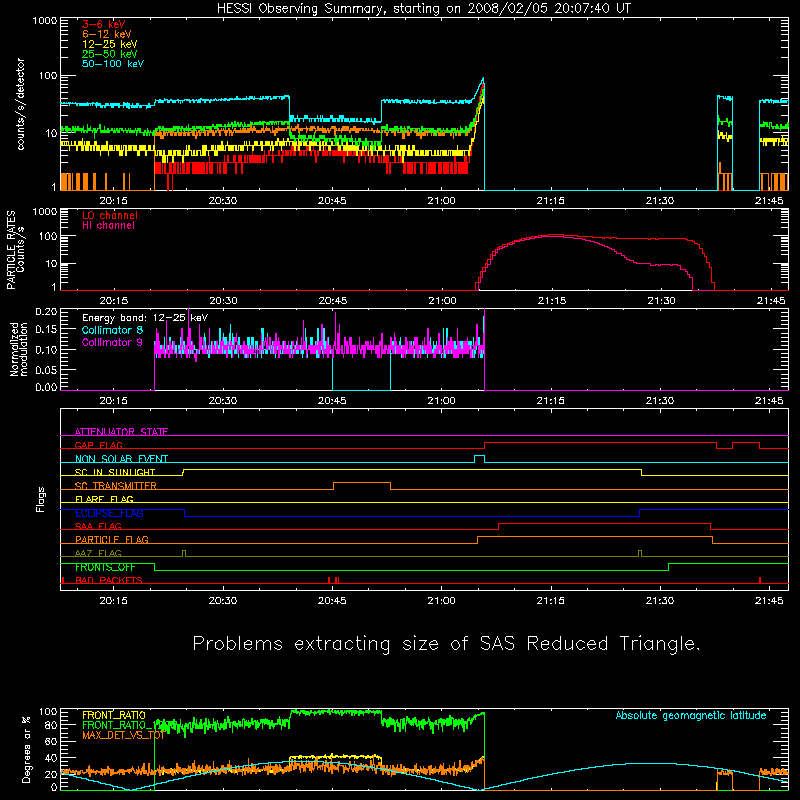Select the ECLIPSE_FLAG label
This screenshot has width=800, height=800.
(x=109, y=513)
